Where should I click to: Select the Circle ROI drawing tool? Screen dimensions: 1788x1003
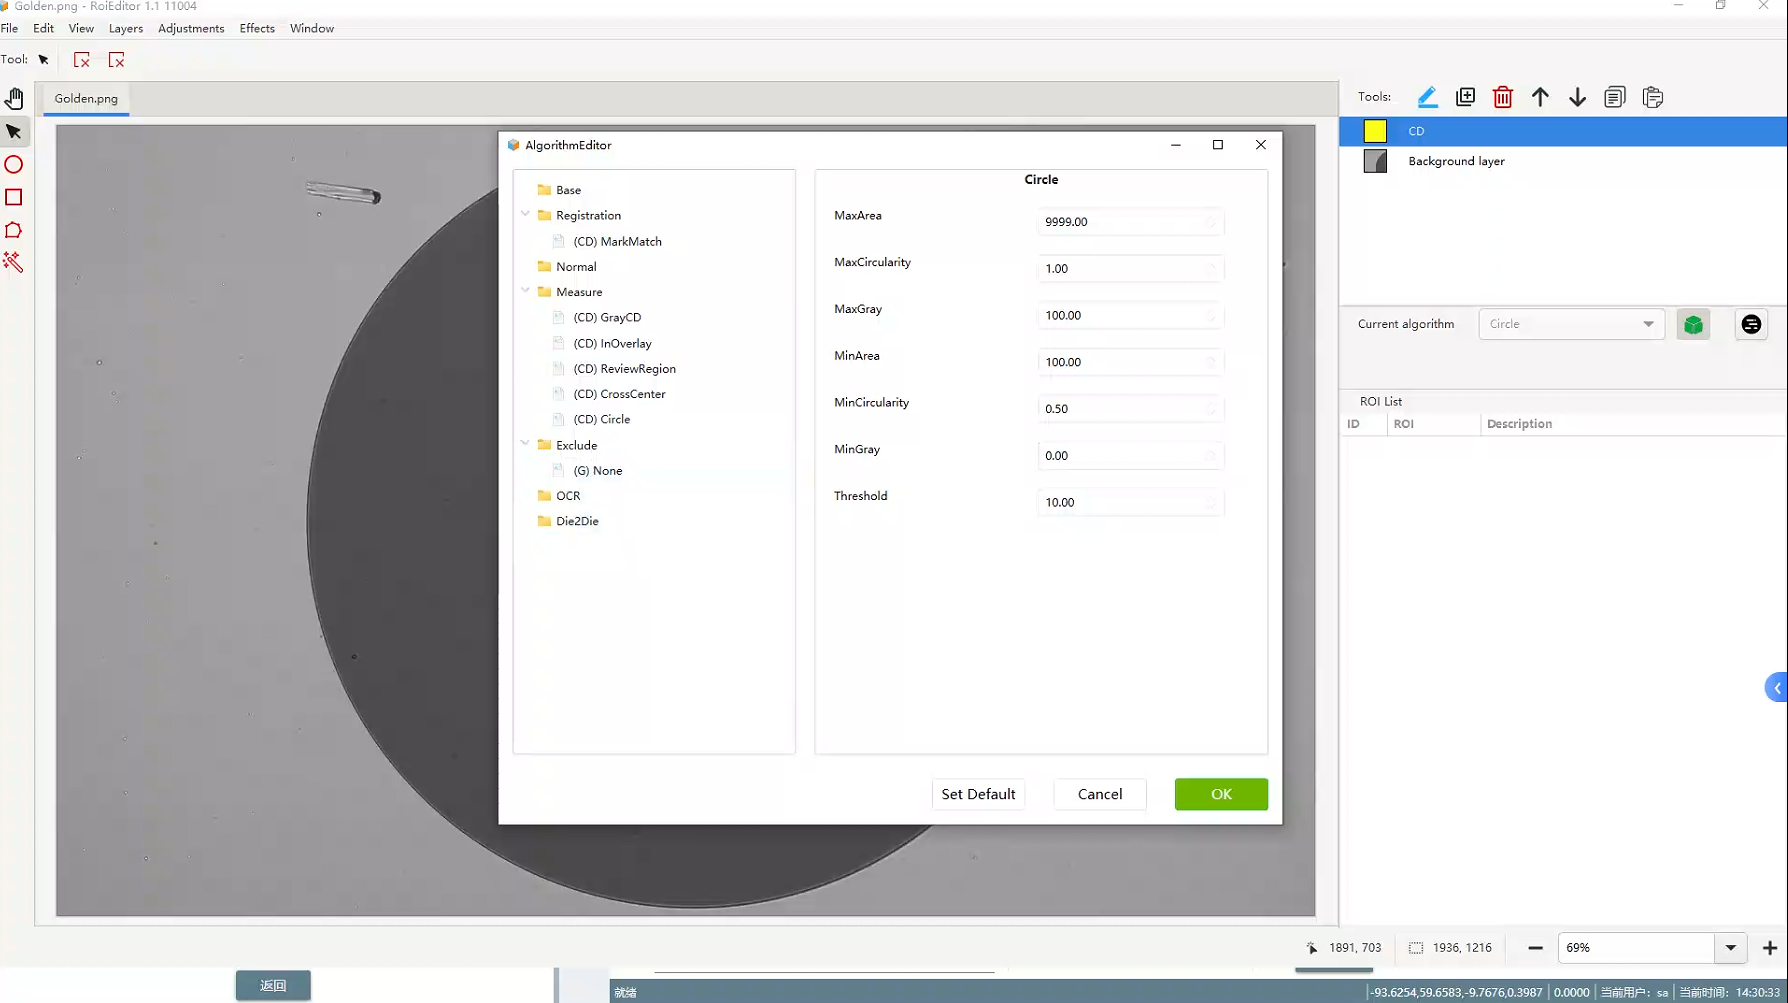pyautogui.click(x=14, y=165)
